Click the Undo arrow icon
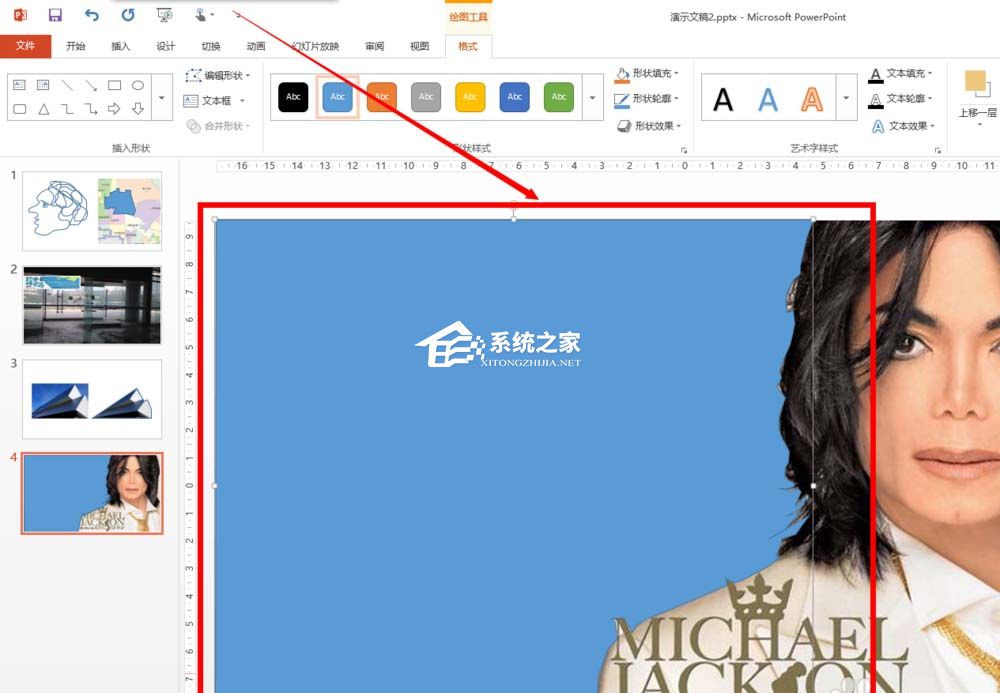This screenshot has height=693, width=1000. 92,14
